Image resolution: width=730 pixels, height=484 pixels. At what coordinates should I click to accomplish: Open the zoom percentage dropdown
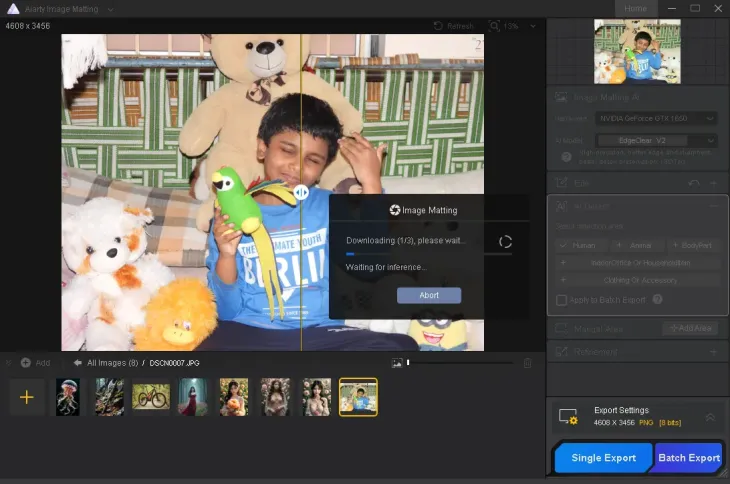(532, 26)
